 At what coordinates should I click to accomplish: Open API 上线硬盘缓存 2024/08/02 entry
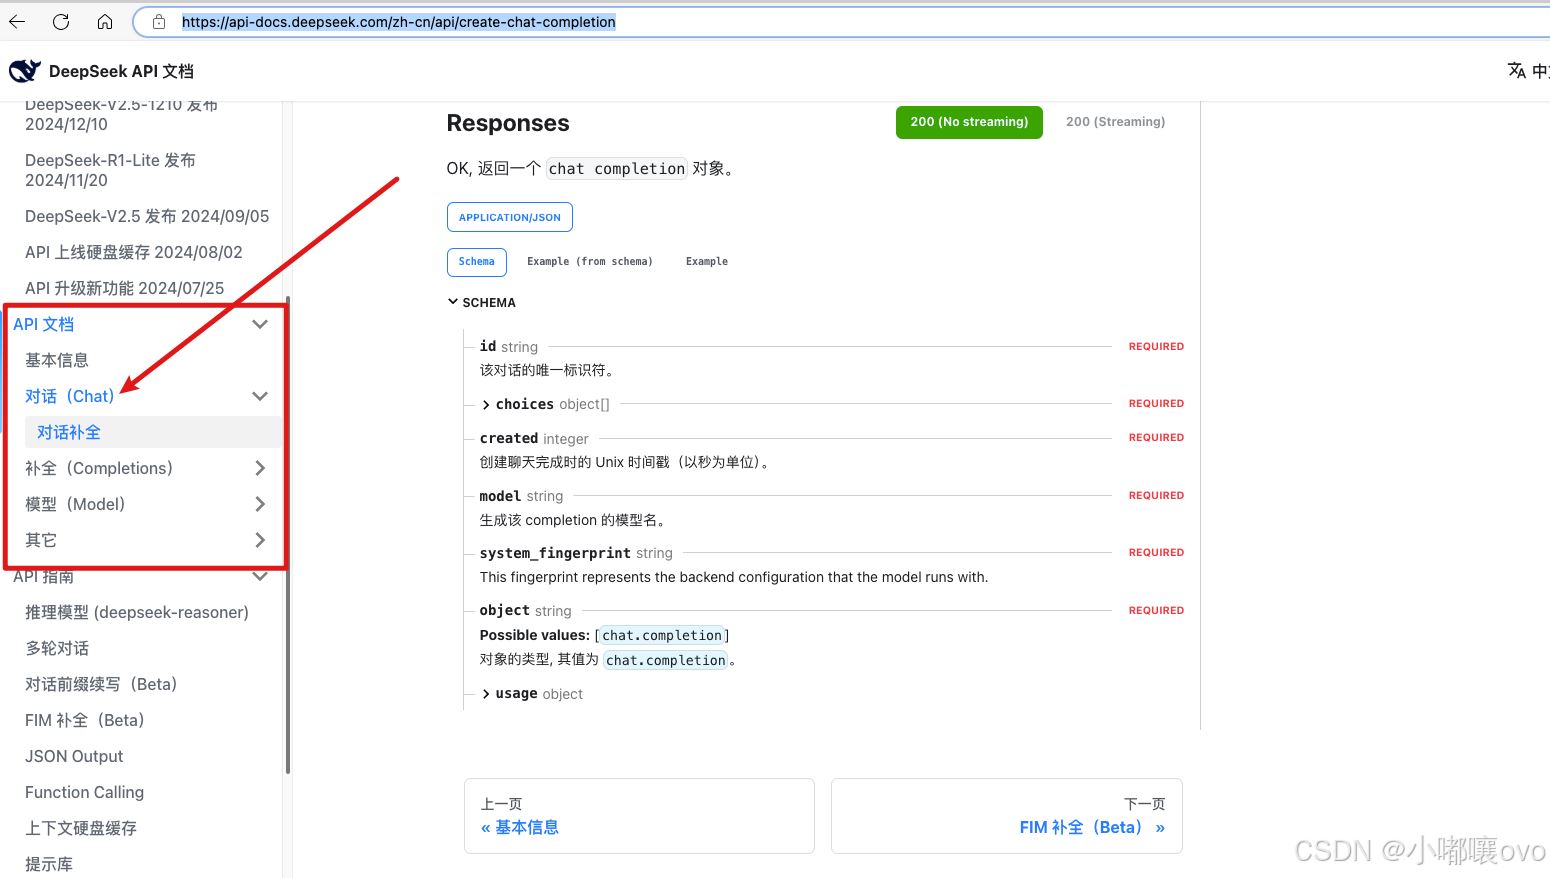point(134,252)
